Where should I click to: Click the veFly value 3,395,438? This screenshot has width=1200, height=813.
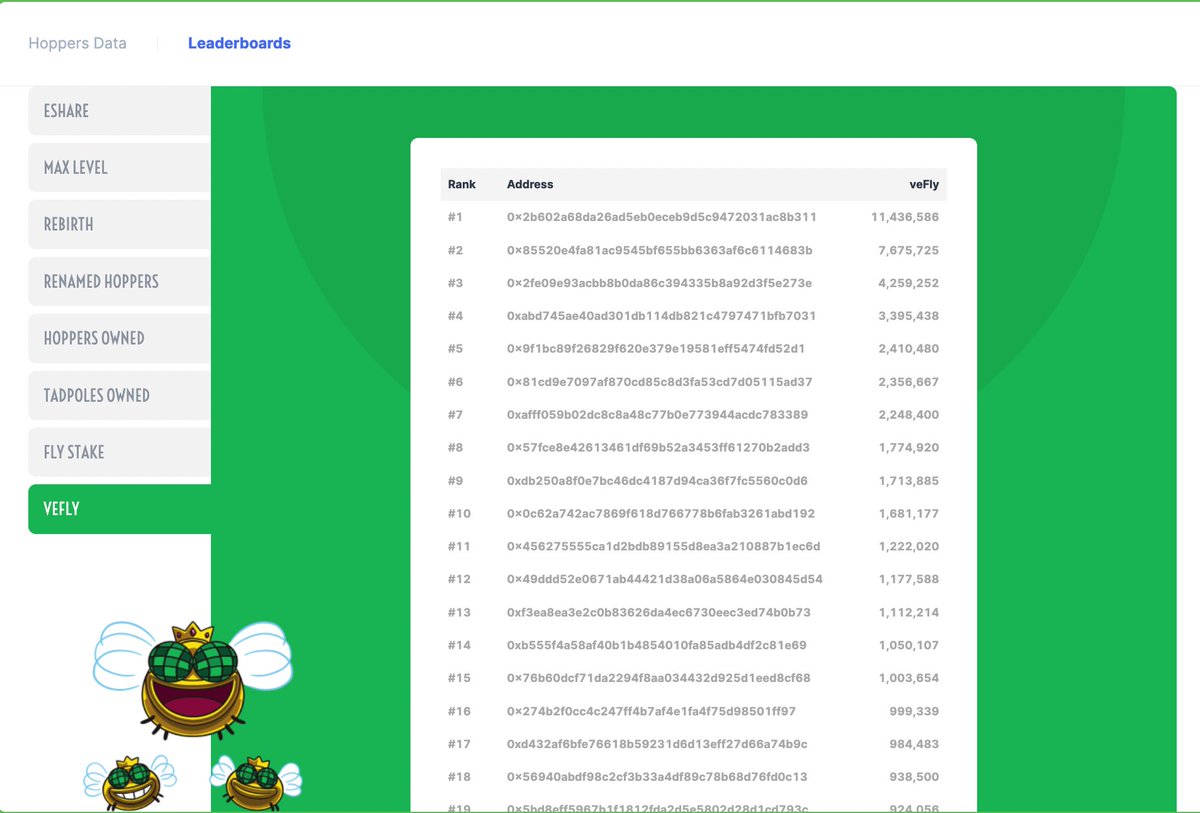909,316
